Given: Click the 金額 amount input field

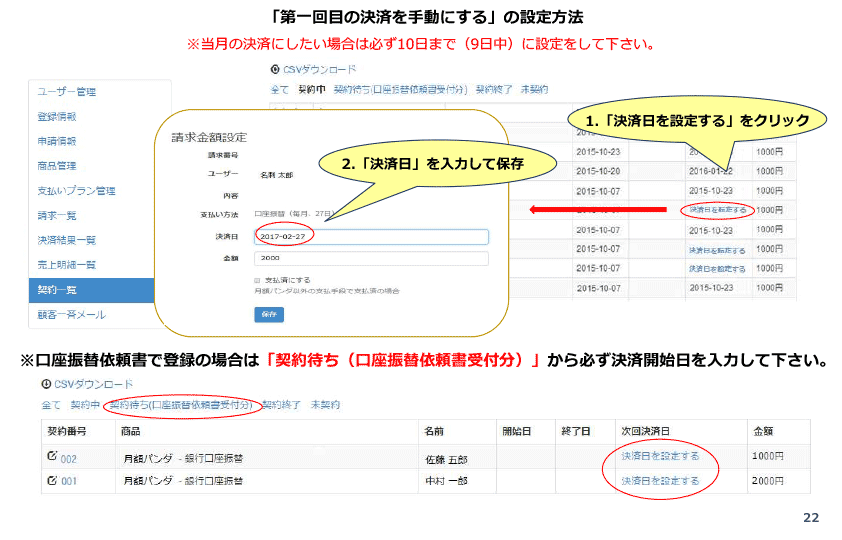Looking at the screenshot, I should (370, 258).
